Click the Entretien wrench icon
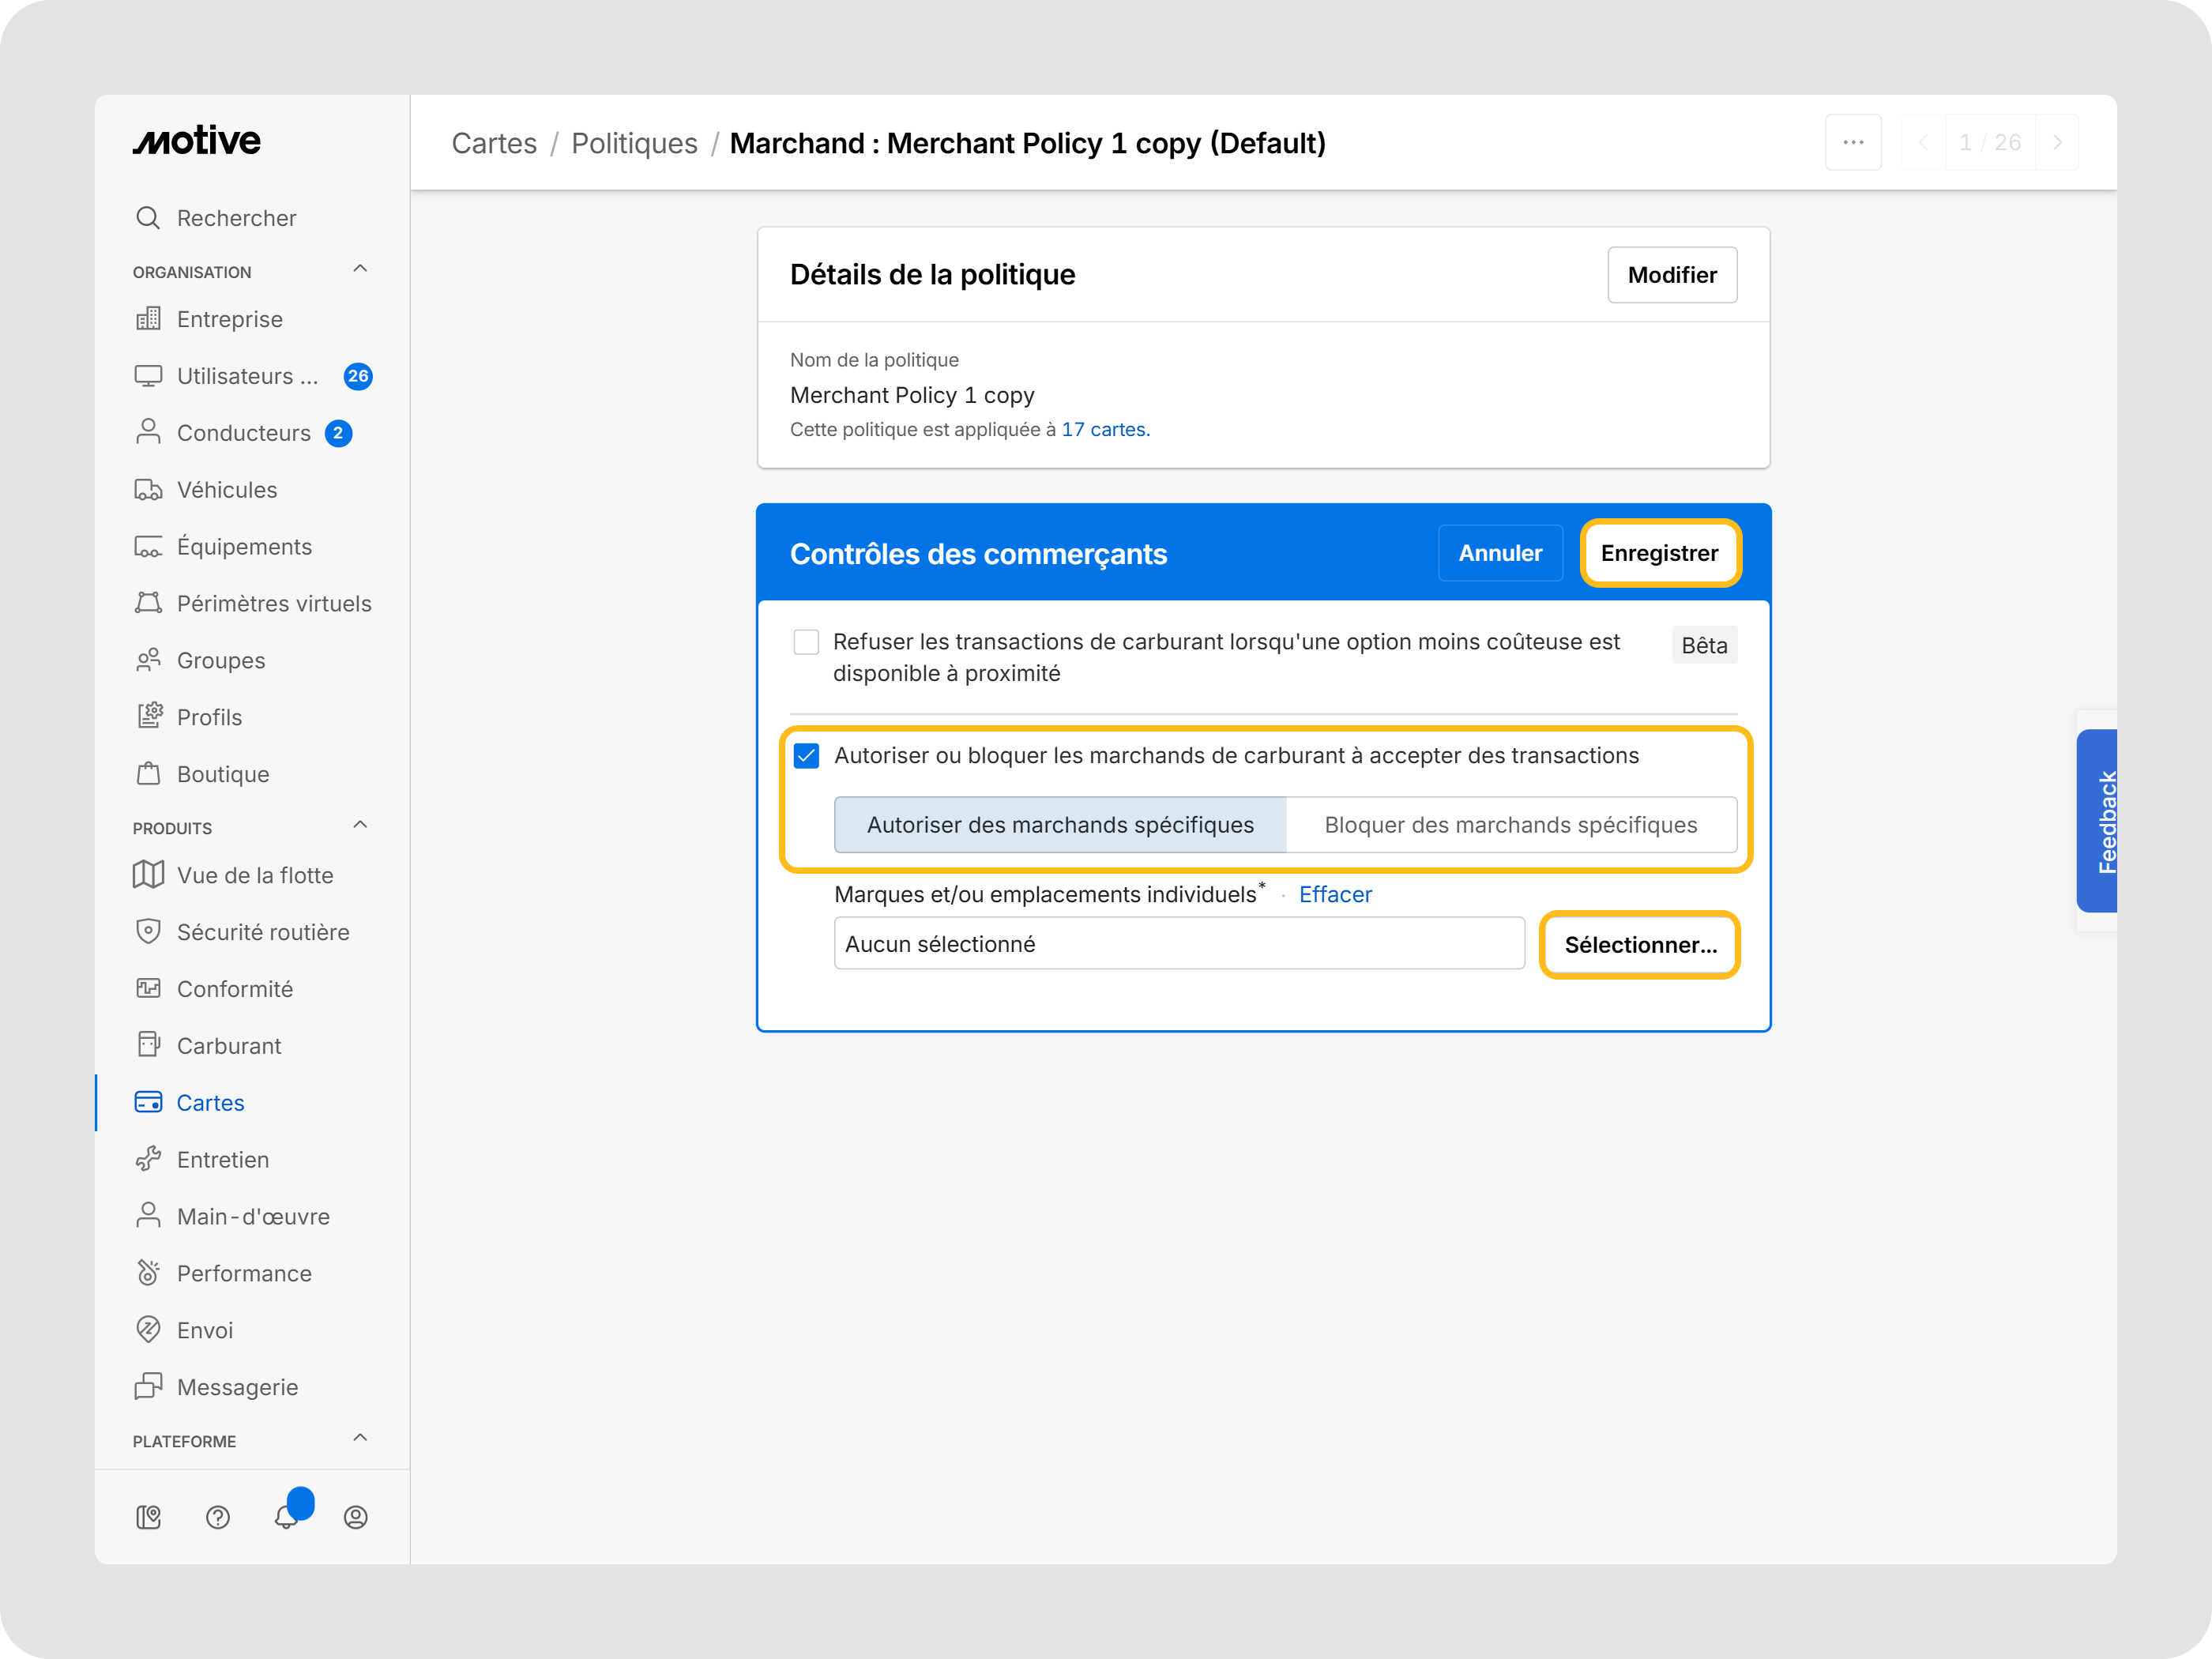2212x1659 pixels. click(x=148, y=1159)
